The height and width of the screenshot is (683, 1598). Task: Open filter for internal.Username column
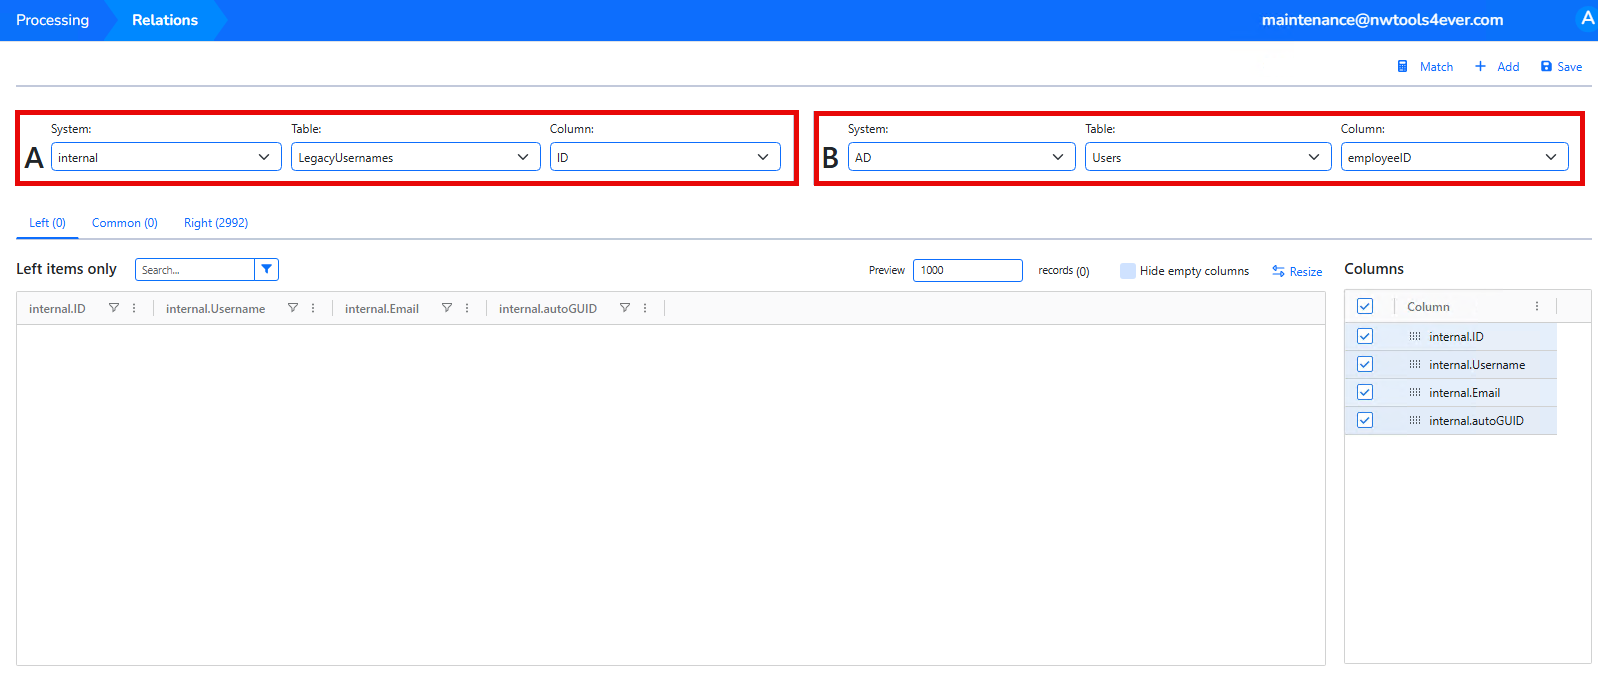pyautogui.click(x=293, y=308)
